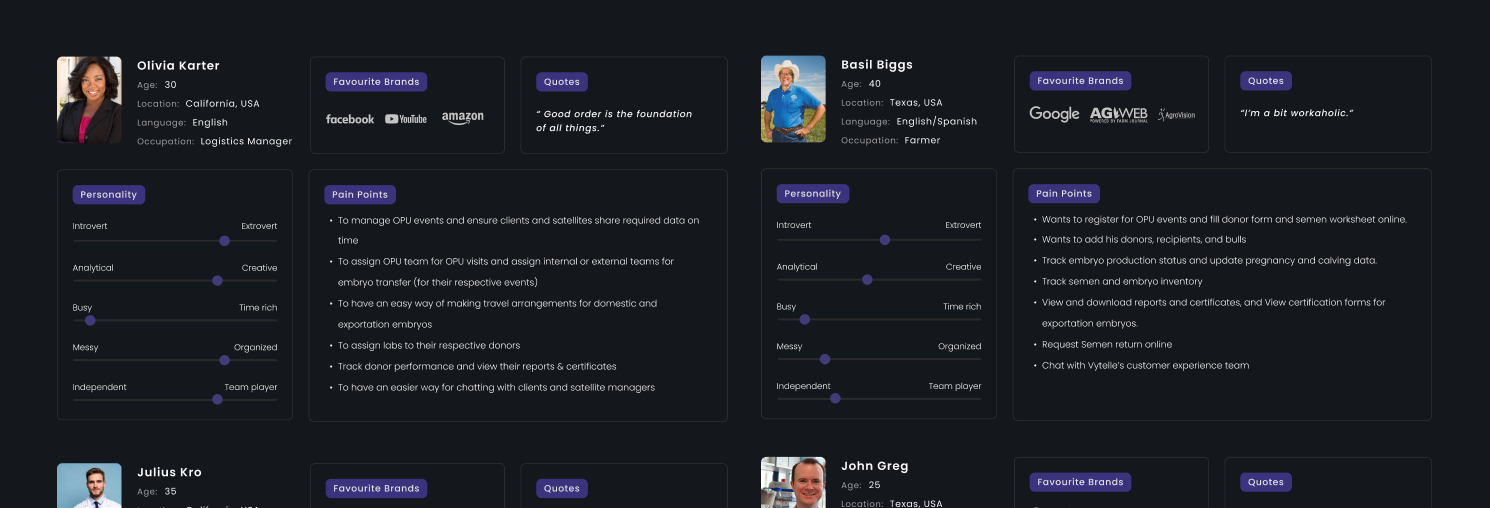Click Olivia Karter's Favourite Brands tag
The height and width of the screenshot is (508, 1490).
(377, 82)
